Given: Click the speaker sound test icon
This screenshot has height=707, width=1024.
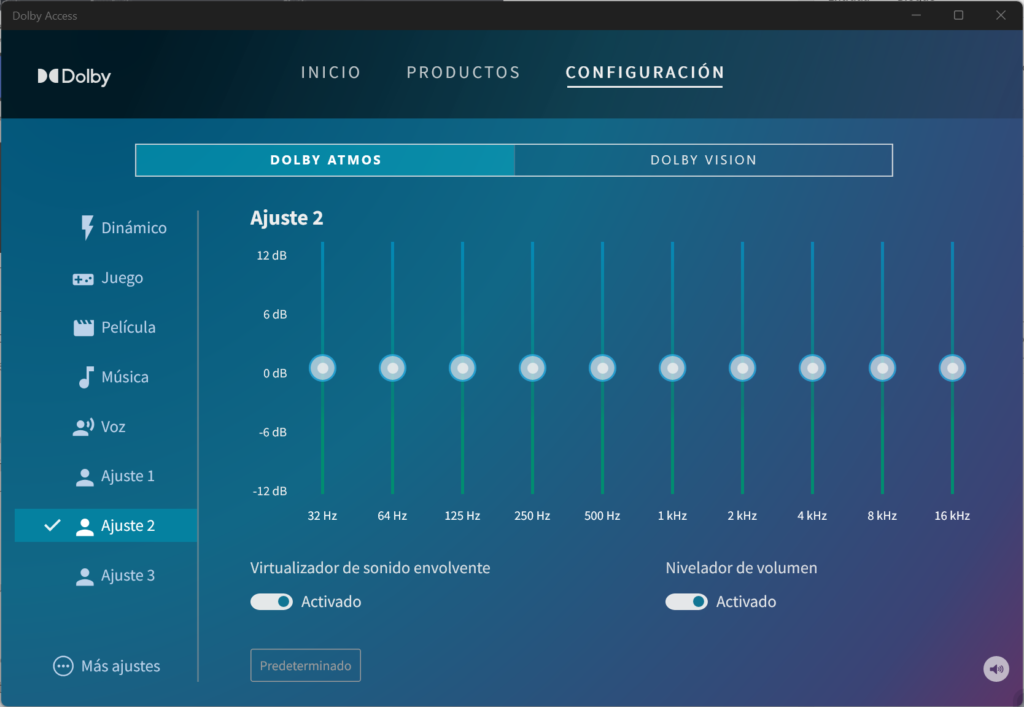Looking at the screenshot, I should pyautogui.click(x=996, y=668).
